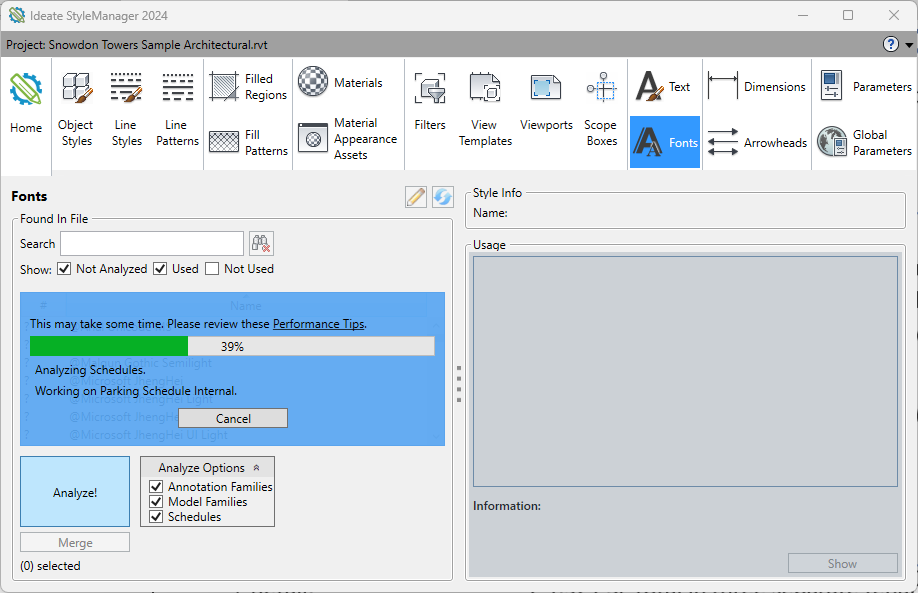Click 'Analyzing Schedules.' status text
The image size is (918, 593).
[90, 370]
